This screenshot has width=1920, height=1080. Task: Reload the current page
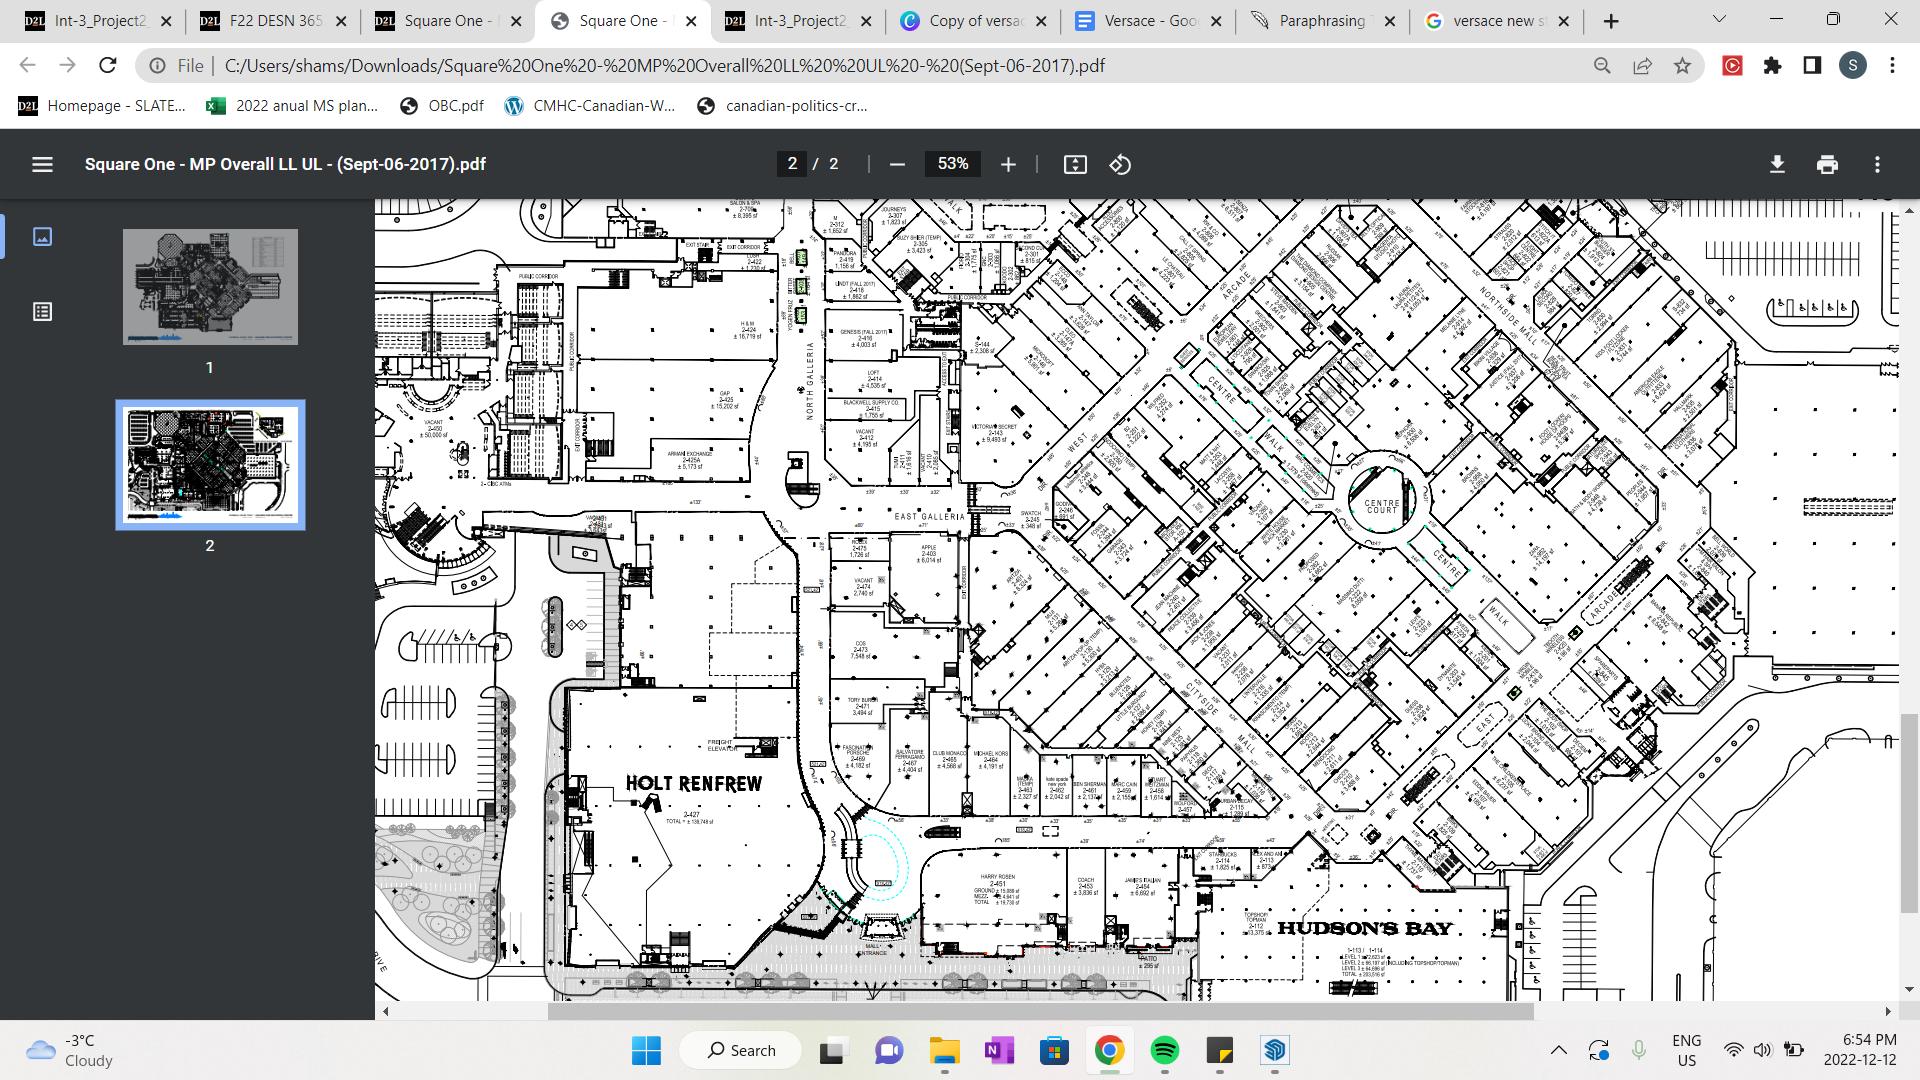pyautogui.click(x=108, y=65)
